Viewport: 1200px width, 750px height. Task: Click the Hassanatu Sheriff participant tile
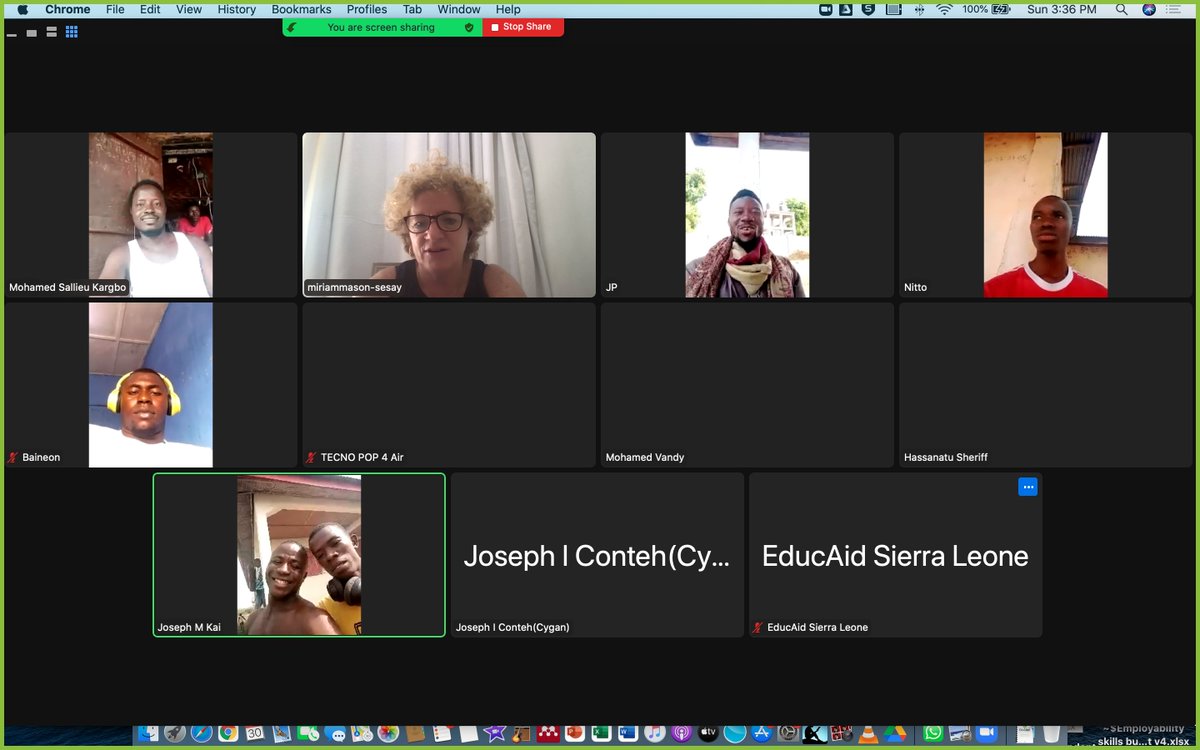[1045, 385]
